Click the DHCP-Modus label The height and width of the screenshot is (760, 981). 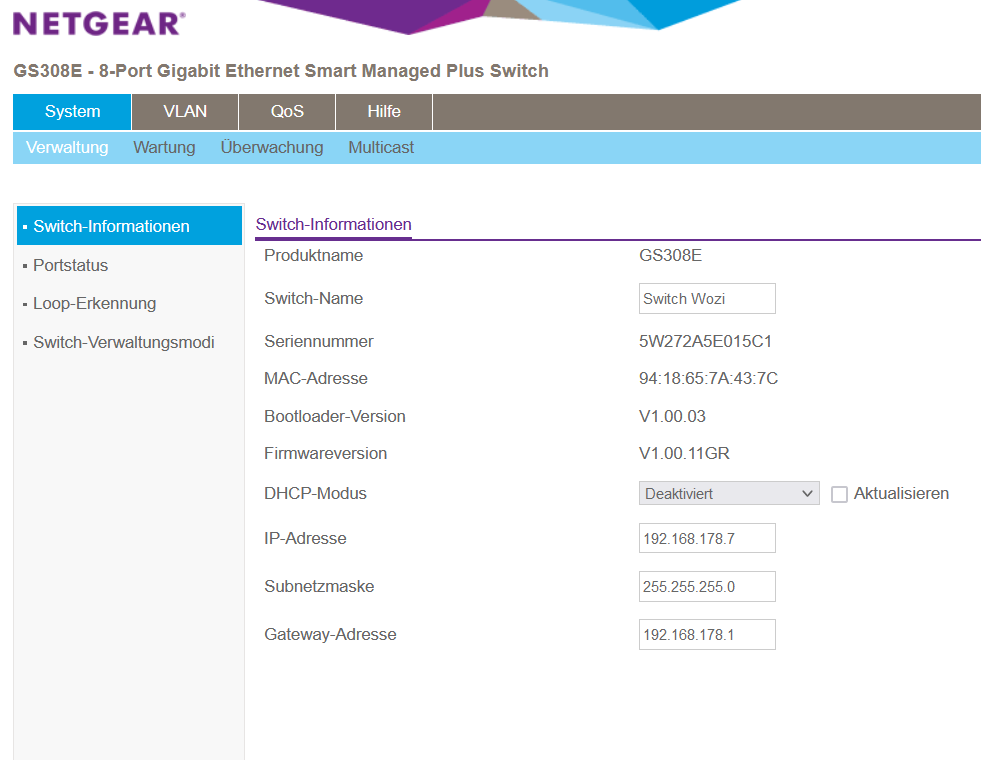[x=315, y=494]
